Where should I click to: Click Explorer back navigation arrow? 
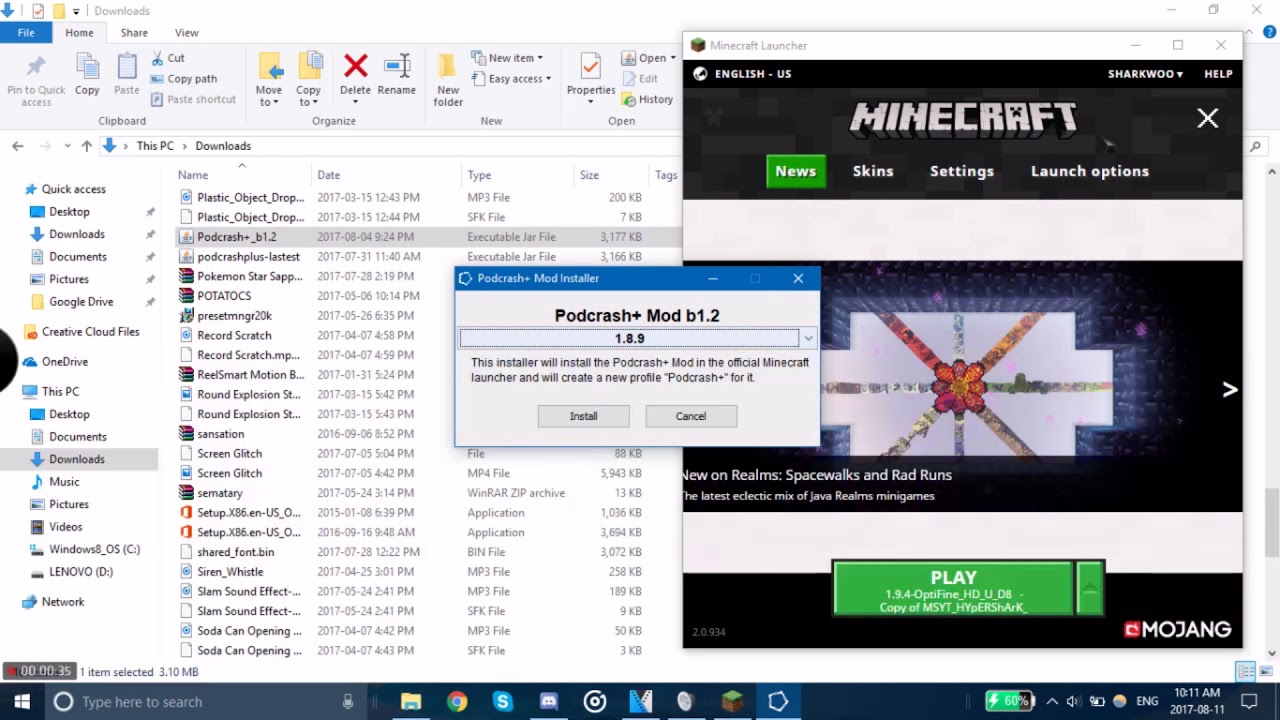click(x=18, y=146)
